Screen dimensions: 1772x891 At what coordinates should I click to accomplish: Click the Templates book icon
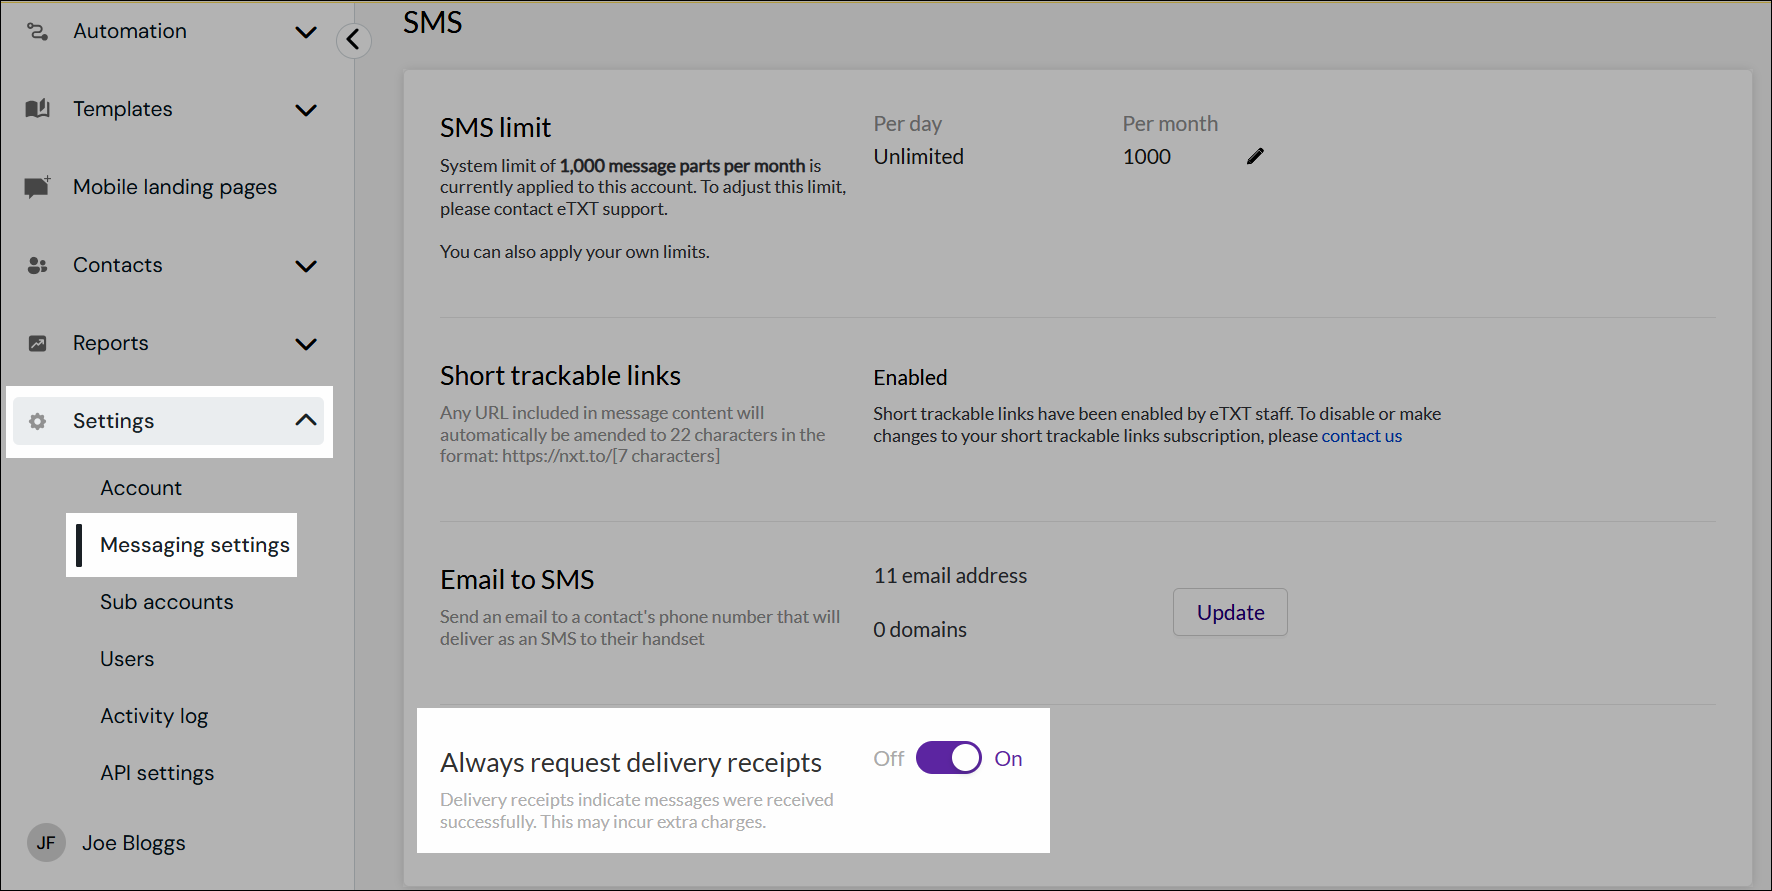37,109
